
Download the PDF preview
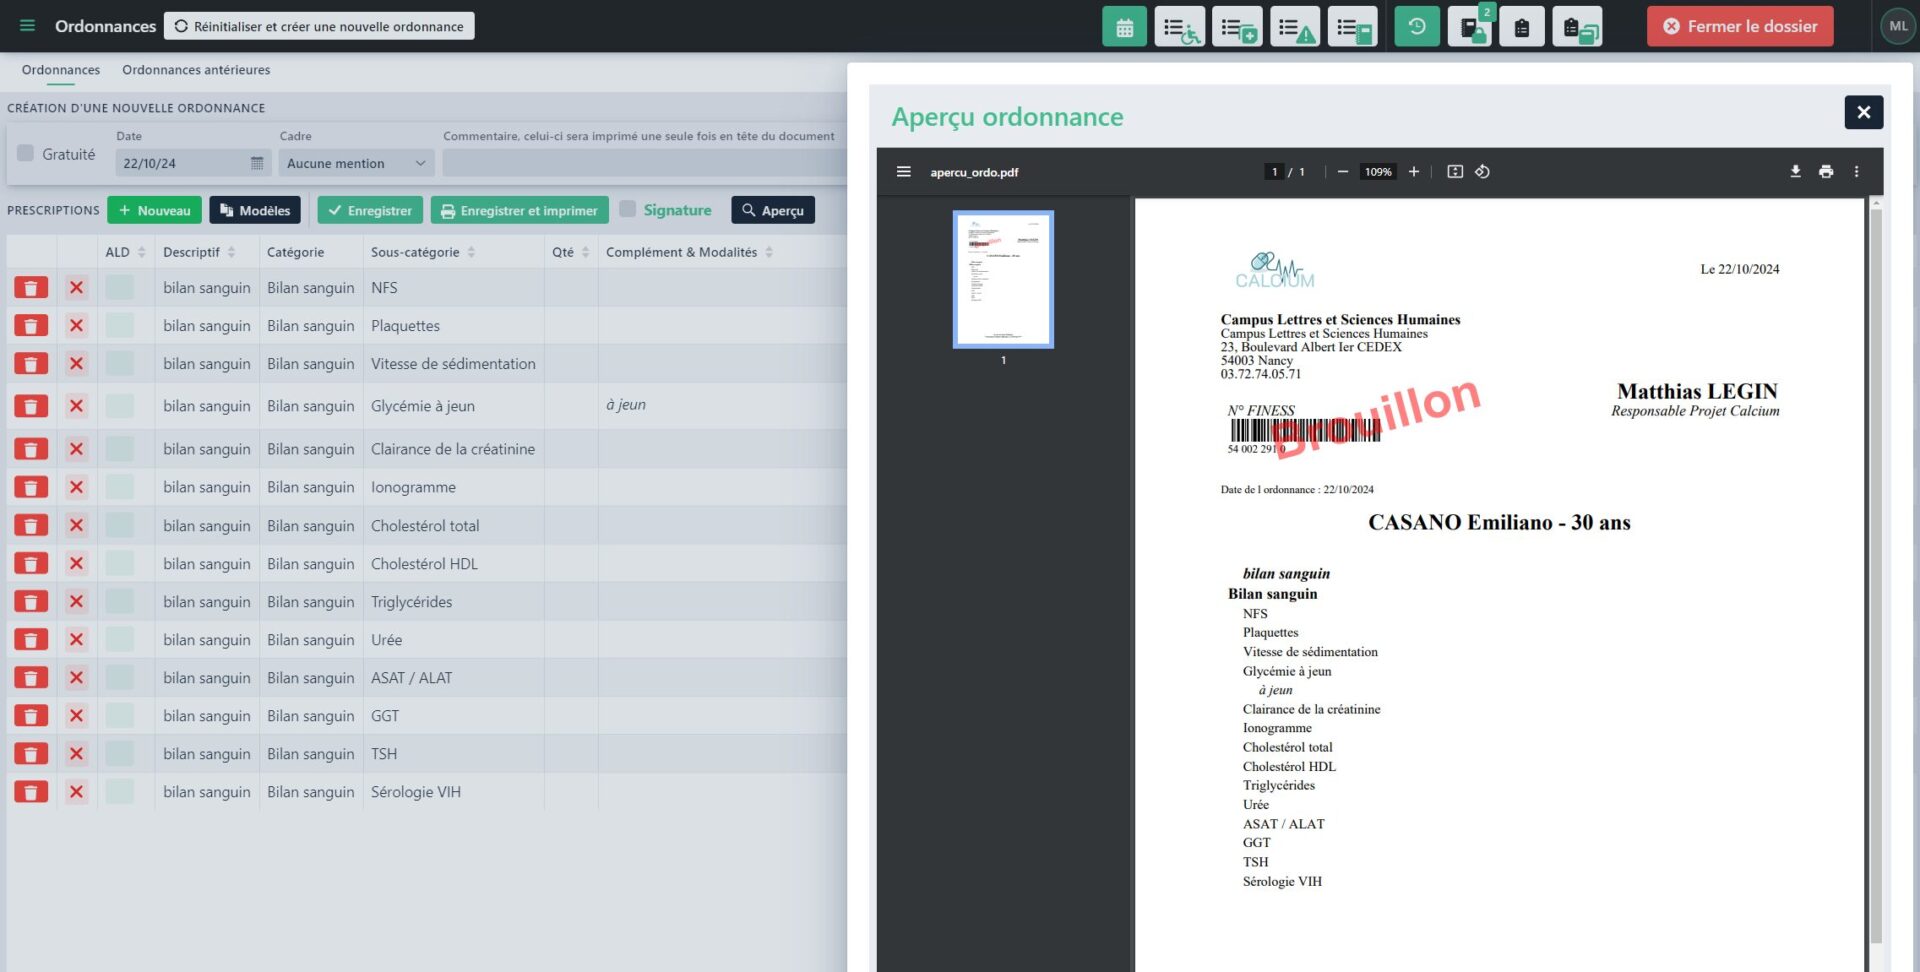pyautogui.click(x=1795, y=172)
